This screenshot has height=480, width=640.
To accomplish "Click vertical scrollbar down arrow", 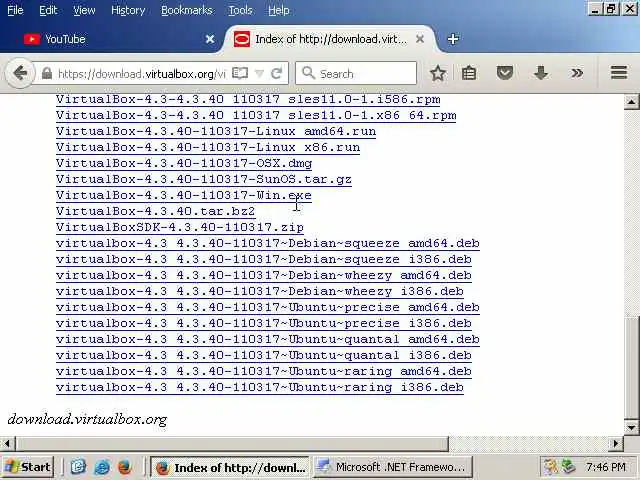I will point(631,427).
